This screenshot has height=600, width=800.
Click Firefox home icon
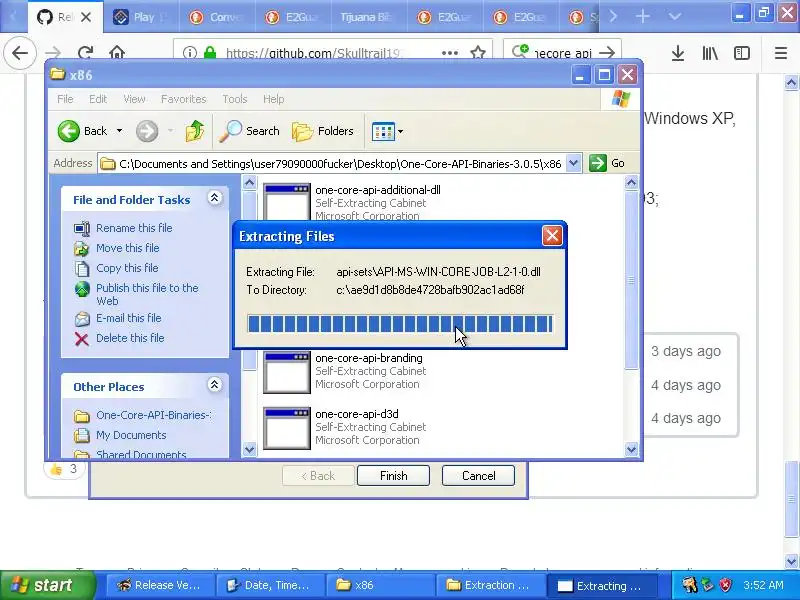117,53
